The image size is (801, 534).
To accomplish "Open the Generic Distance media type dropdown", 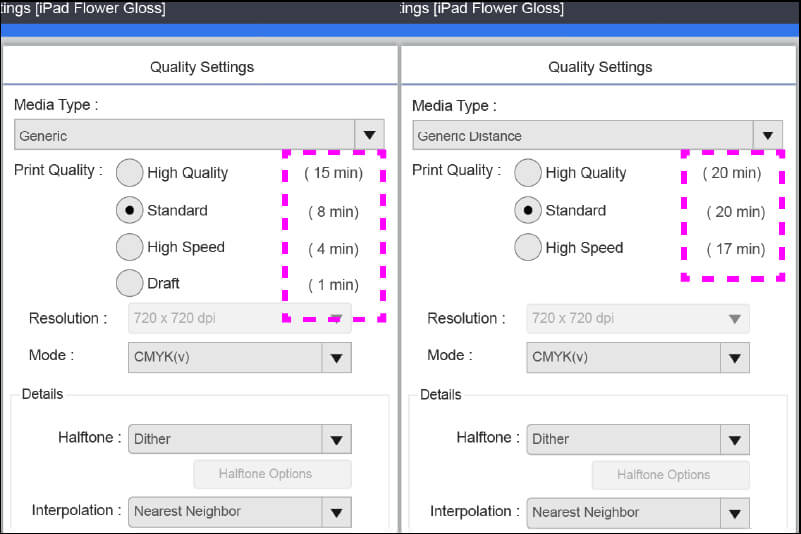I will [768, 135].
